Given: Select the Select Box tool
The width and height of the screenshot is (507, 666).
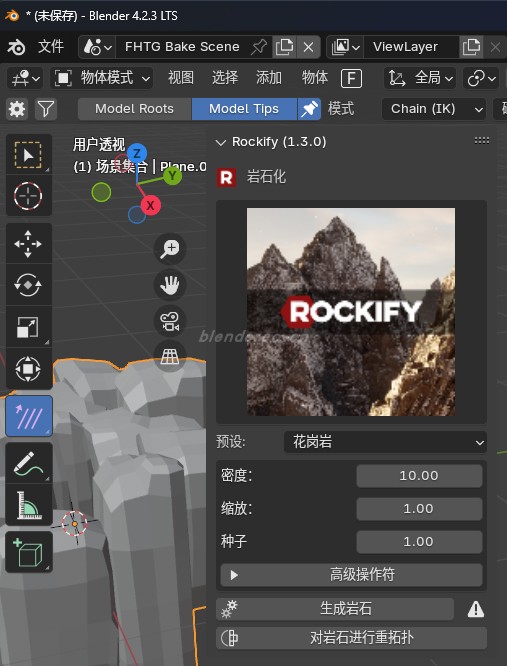Looking at the screenshot, I should [x=28, y=154].
